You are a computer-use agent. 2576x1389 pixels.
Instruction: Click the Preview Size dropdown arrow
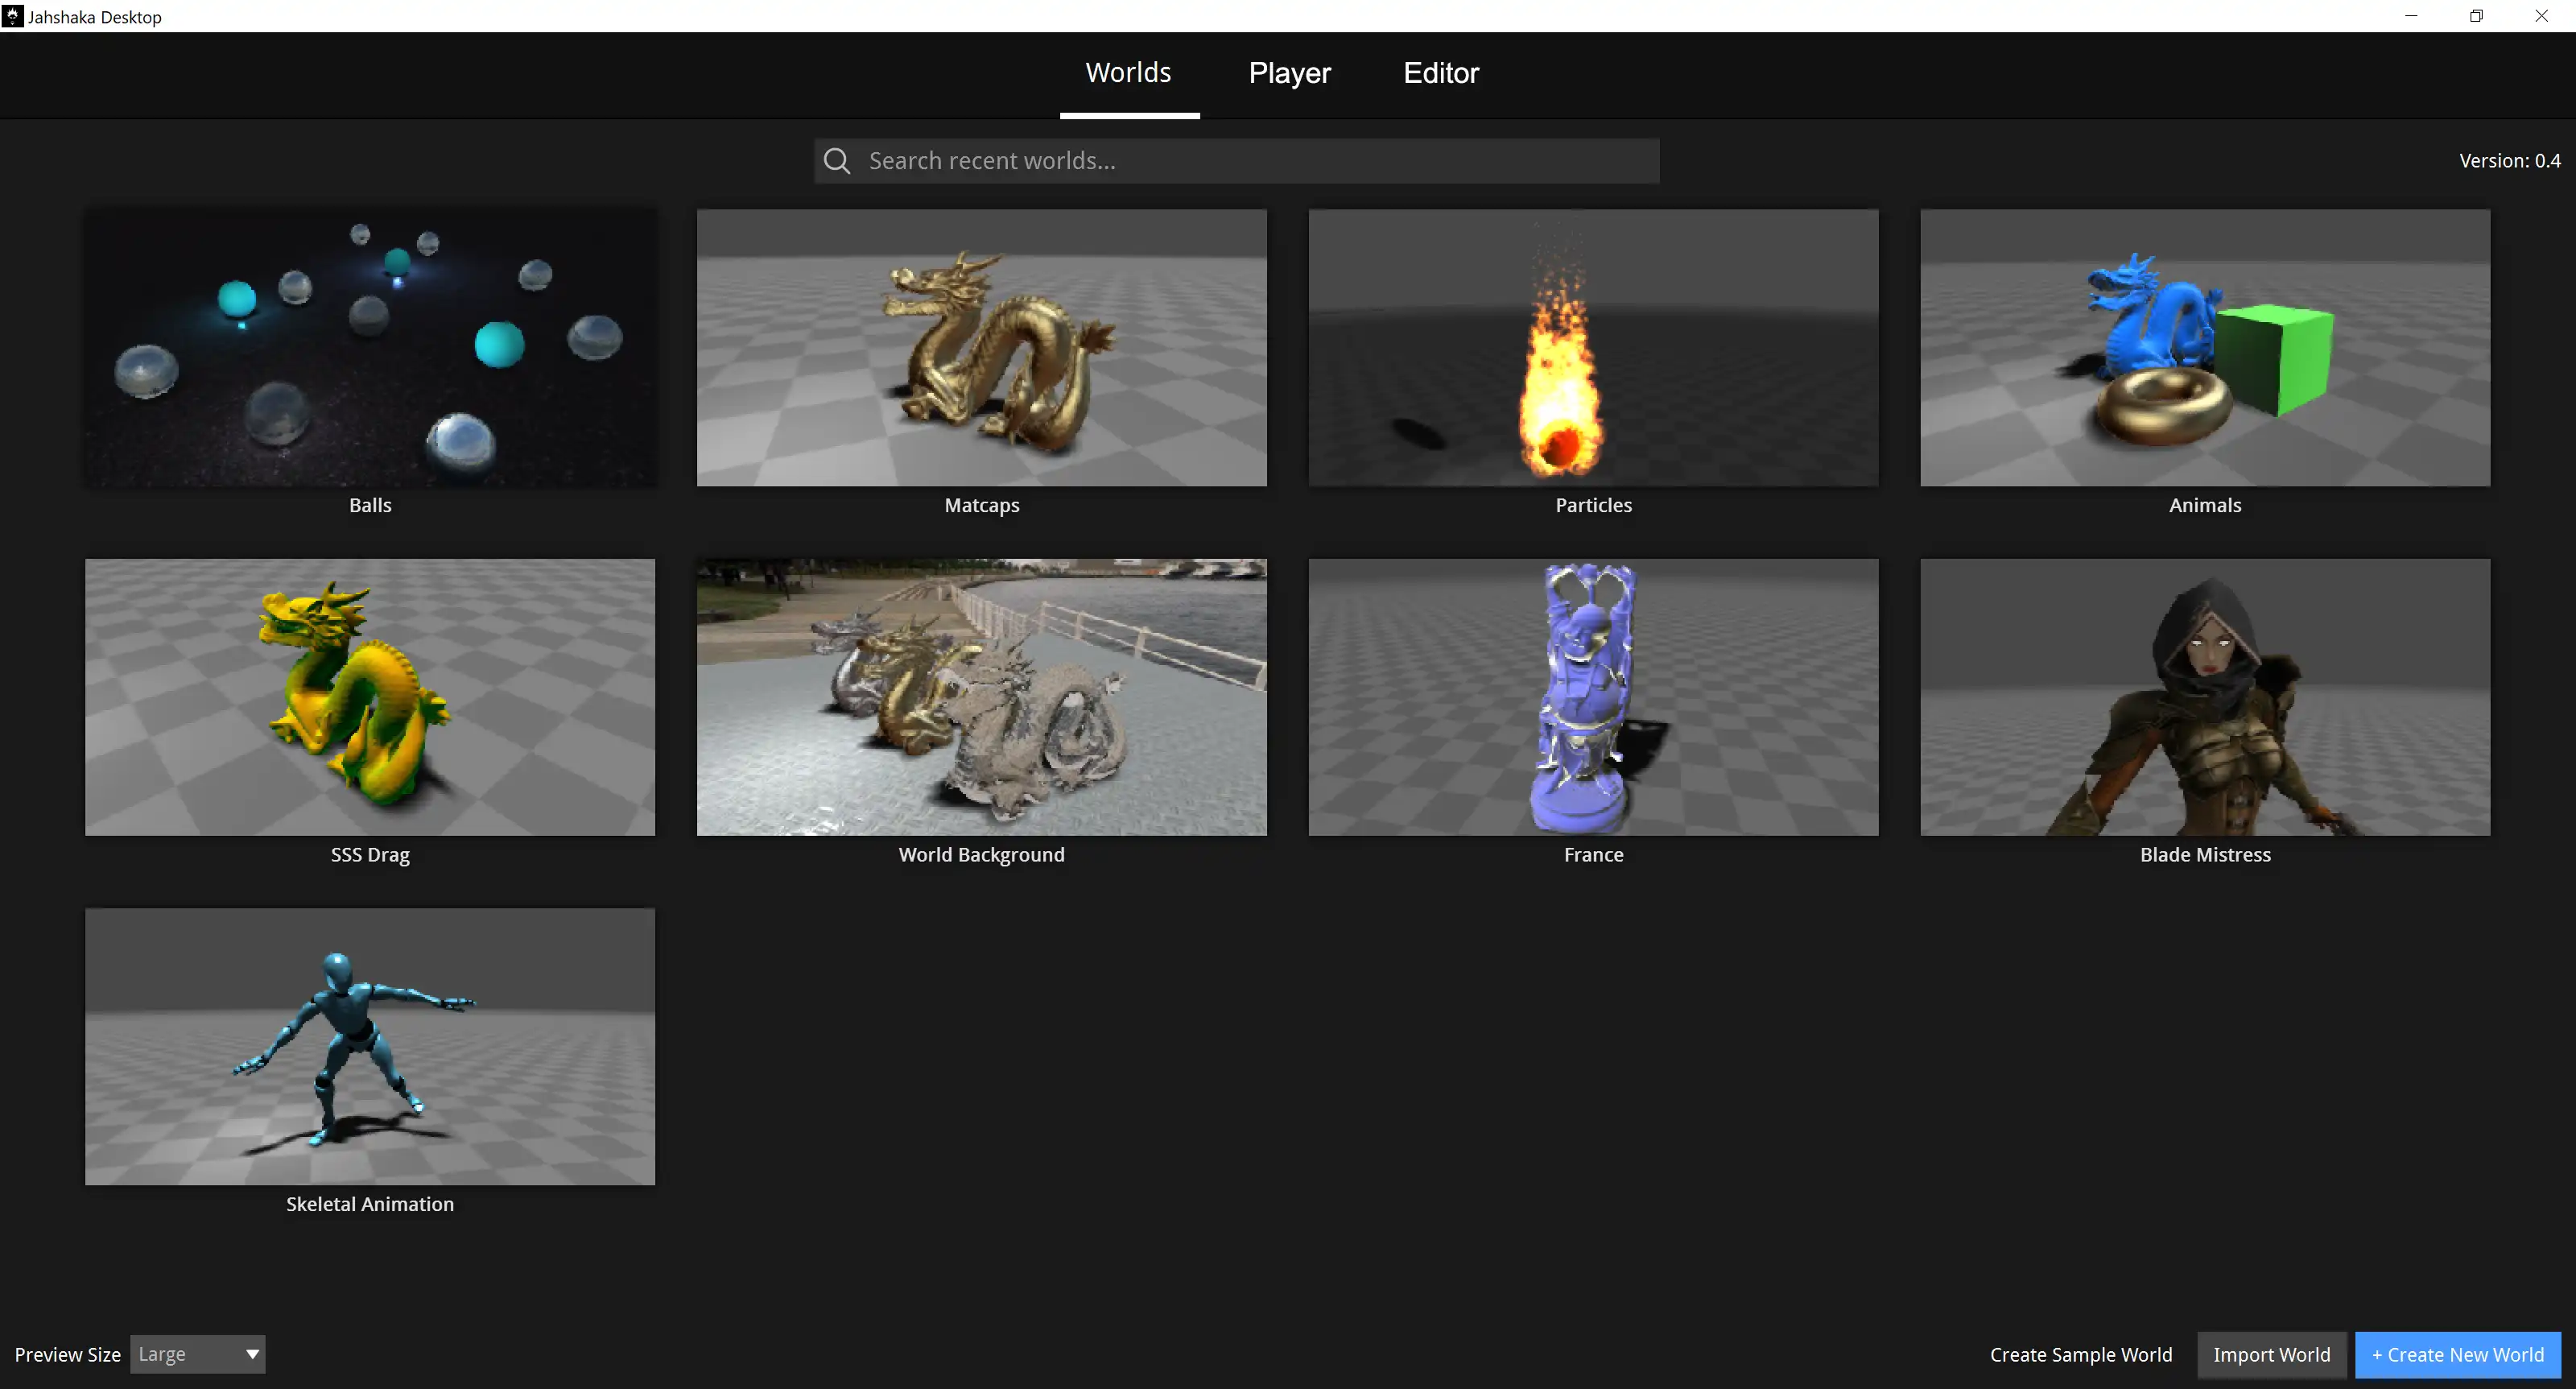pos(252,1354)
